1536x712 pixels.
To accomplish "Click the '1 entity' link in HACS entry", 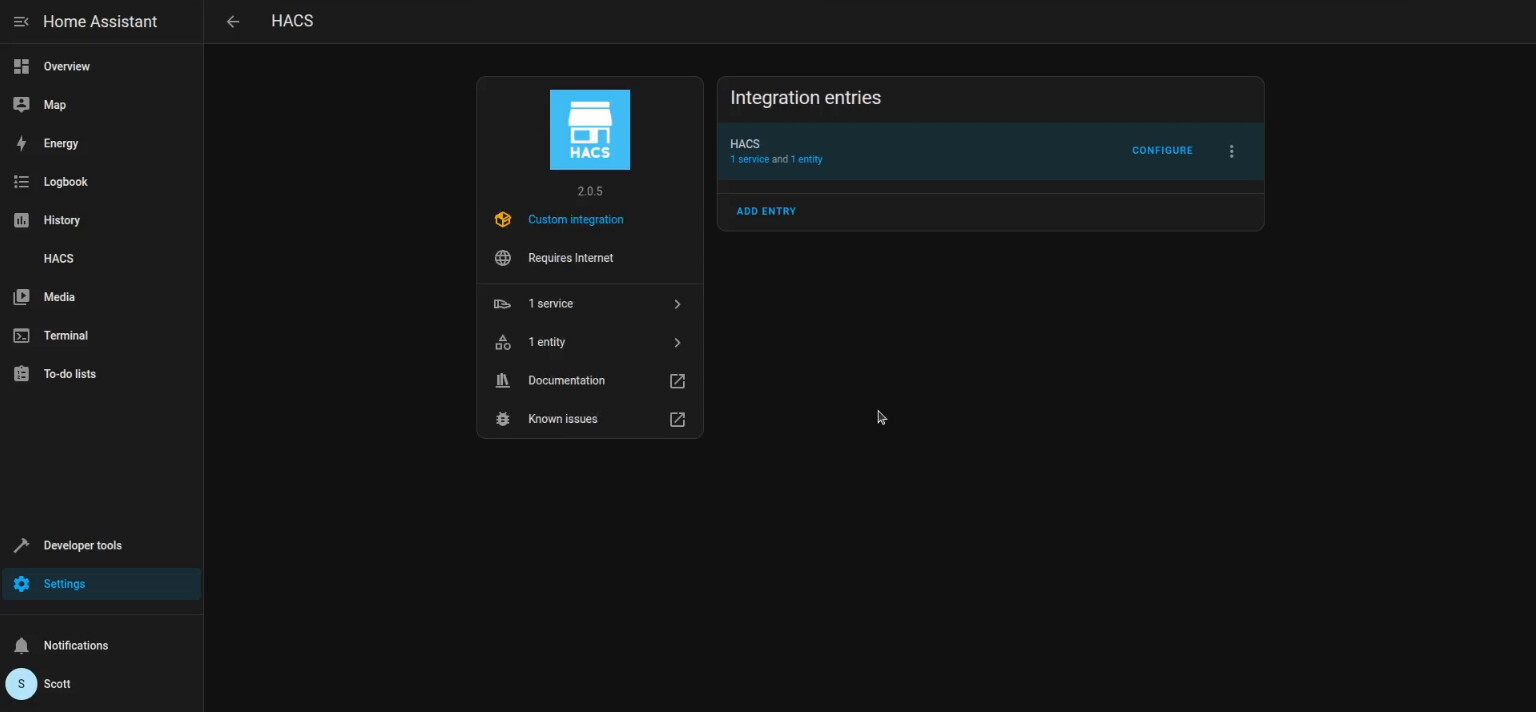I will pyautogui.click(x=807, y=160).
